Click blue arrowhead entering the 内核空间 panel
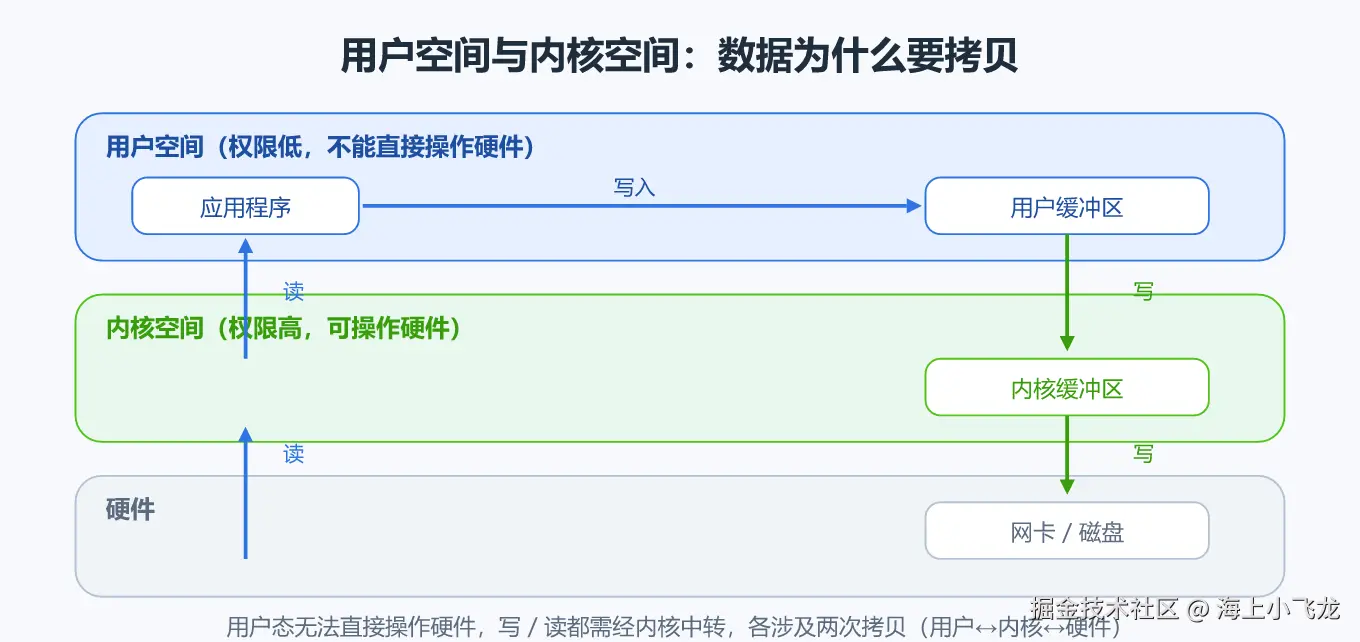Viewport: 1360px width, 642px height. pos(245,433)
